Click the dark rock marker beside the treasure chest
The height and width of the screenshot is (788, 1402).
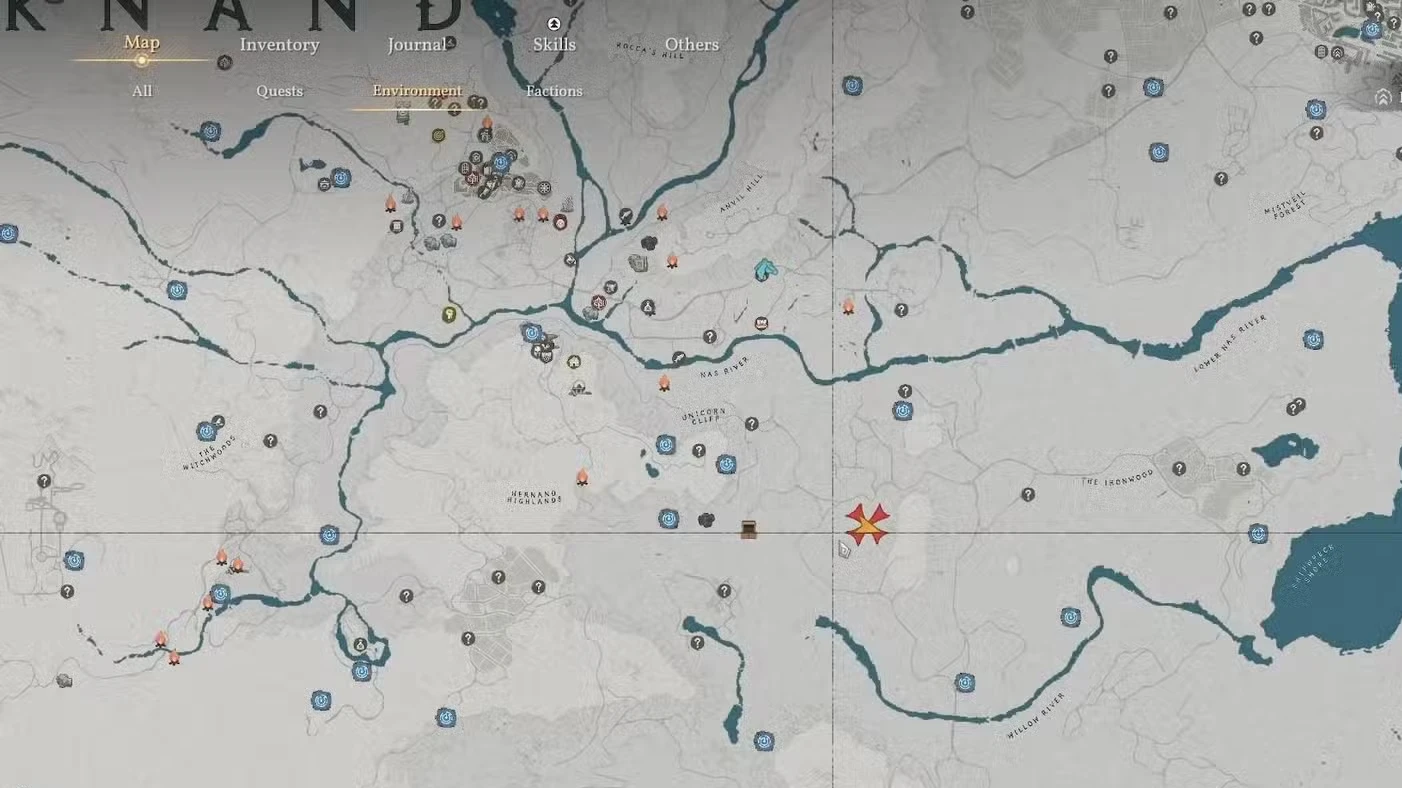706,520
